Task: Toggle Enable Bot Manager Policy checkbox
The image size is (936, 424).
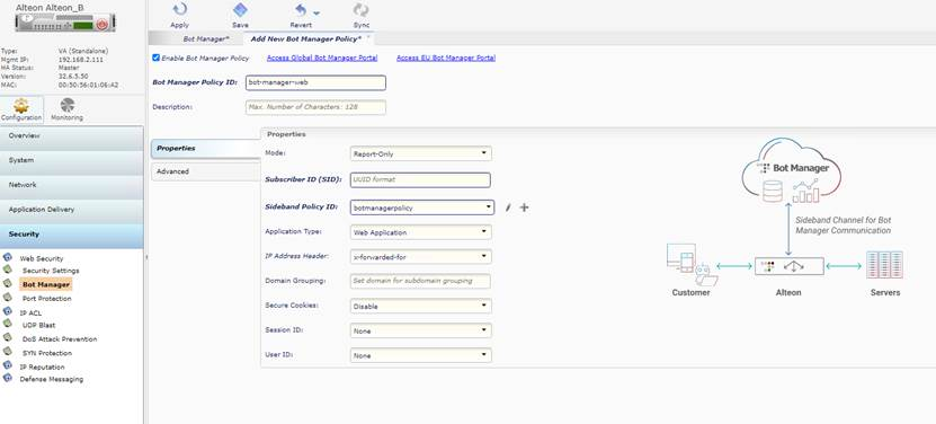Action: click(156, 58)
